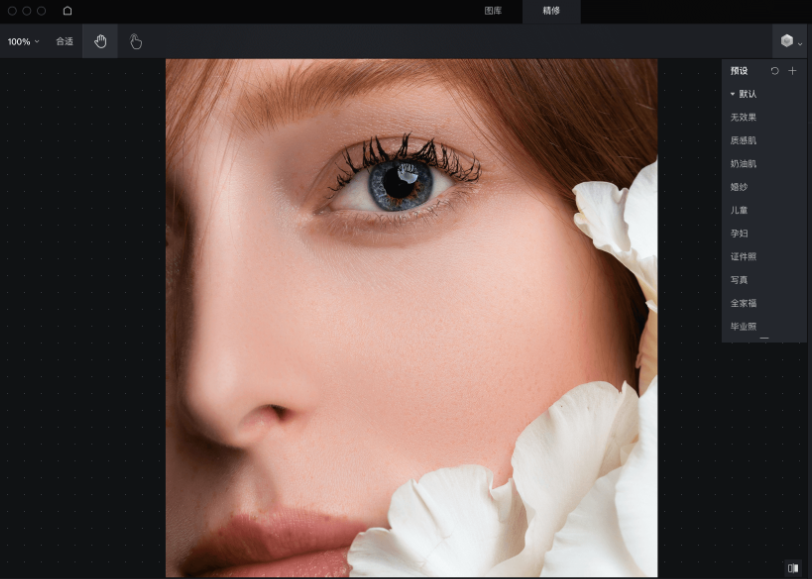This screenshot has width=812, height=579.
Task: Apply the 无效果 preset
Action: click(x=743, y=117)
